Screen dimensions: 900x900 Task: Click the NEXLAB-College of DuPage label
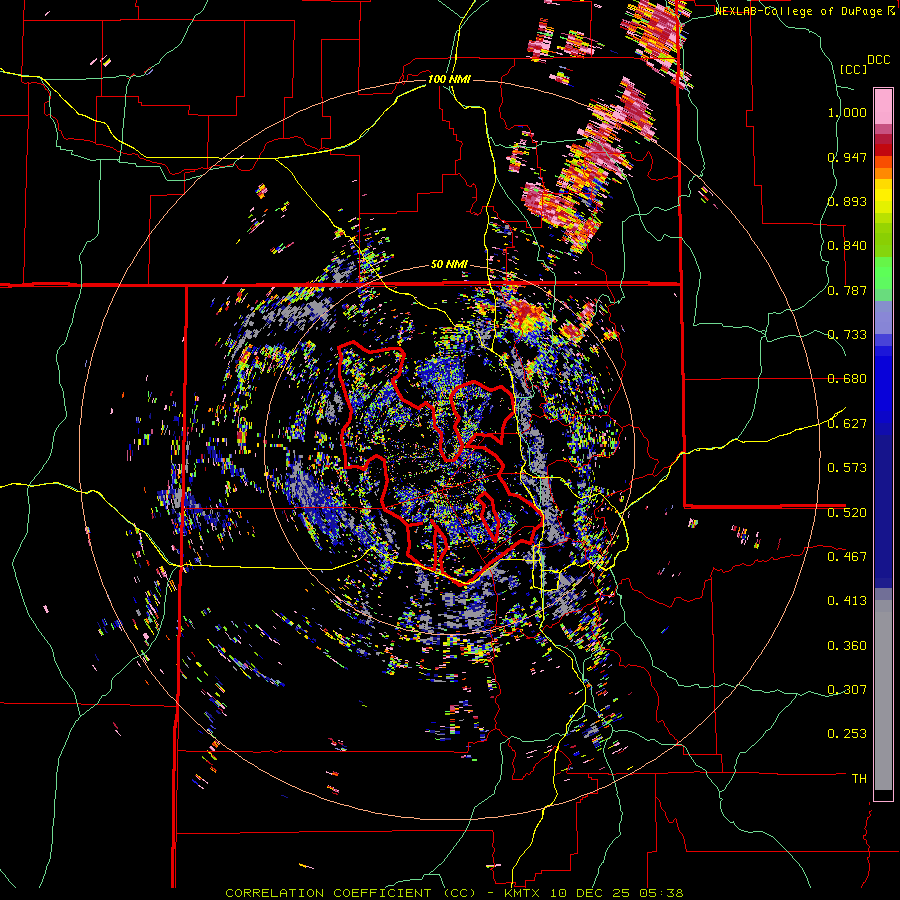799,11
